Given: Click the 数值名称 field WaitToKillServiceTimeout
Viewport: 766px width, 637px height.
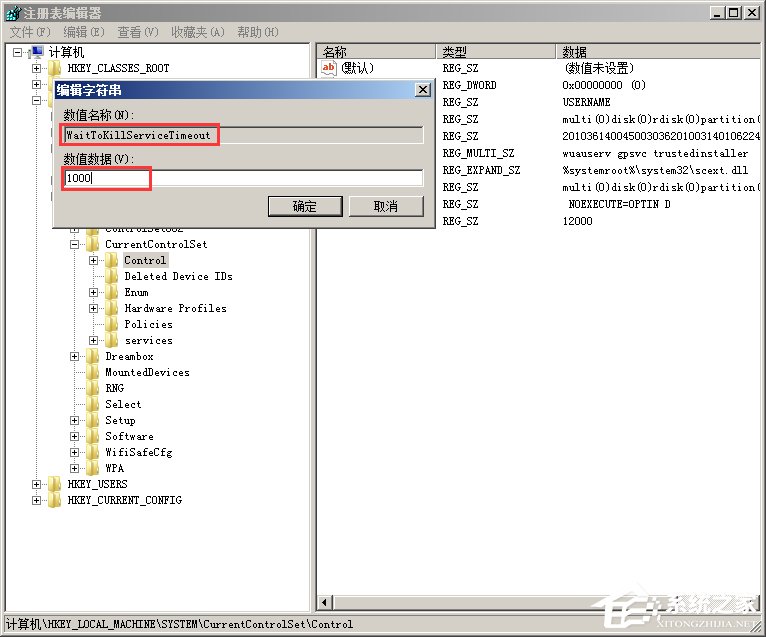Looking at the screenshot, I should [x=243, y=135].
